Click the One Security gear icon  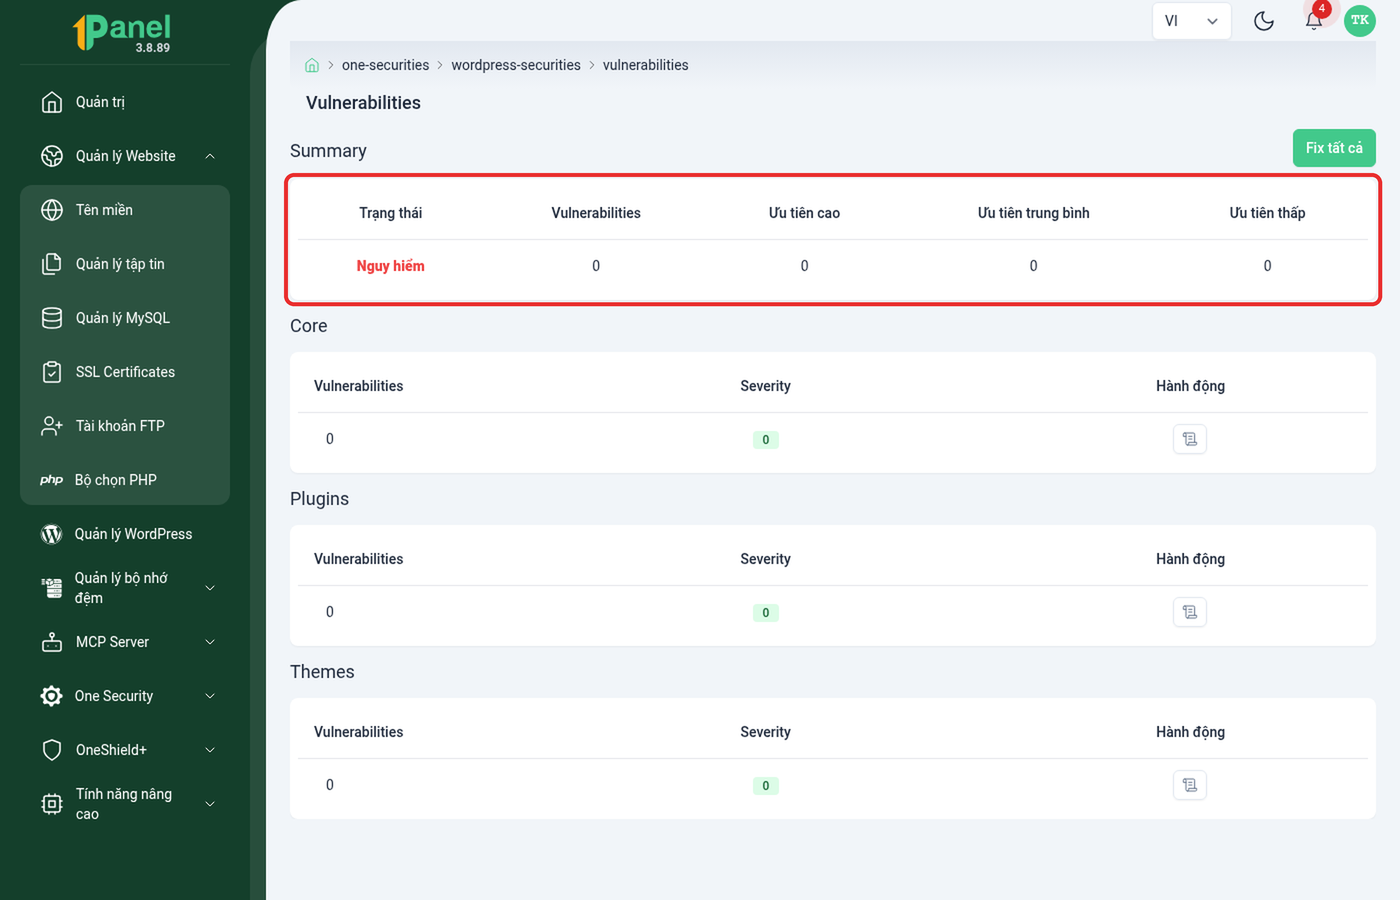pos(52,696)
